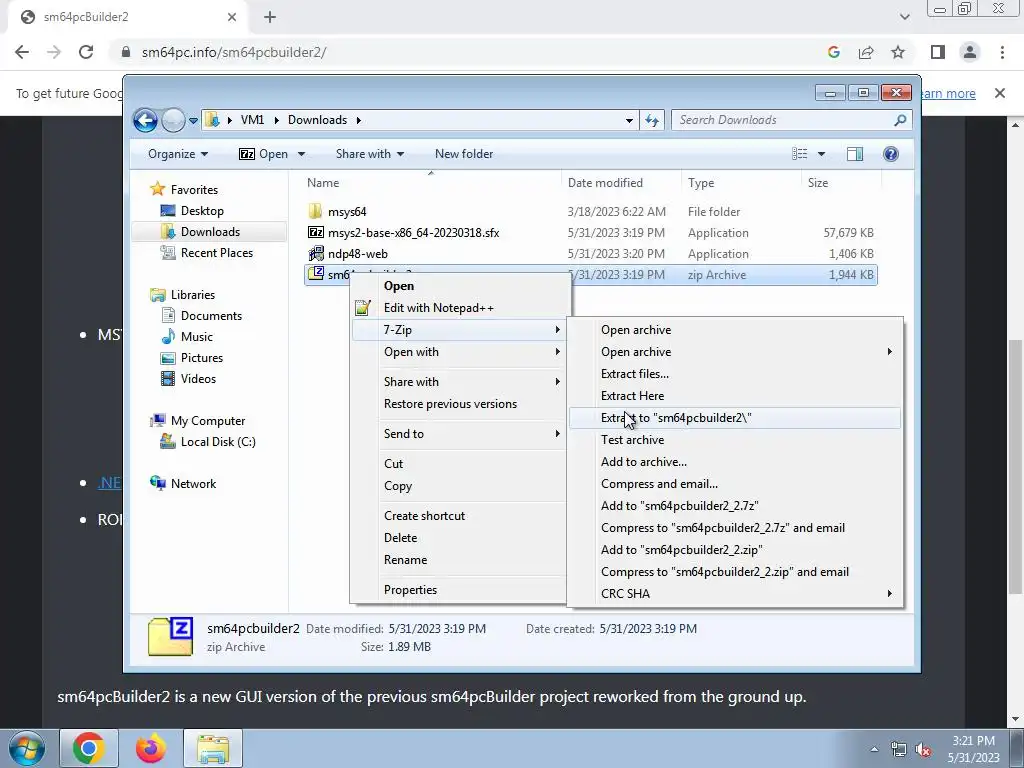The height and width of the screenshot is (768, 1024).
Task: Open the Organize dropdown
Action: tap(178, 154)
